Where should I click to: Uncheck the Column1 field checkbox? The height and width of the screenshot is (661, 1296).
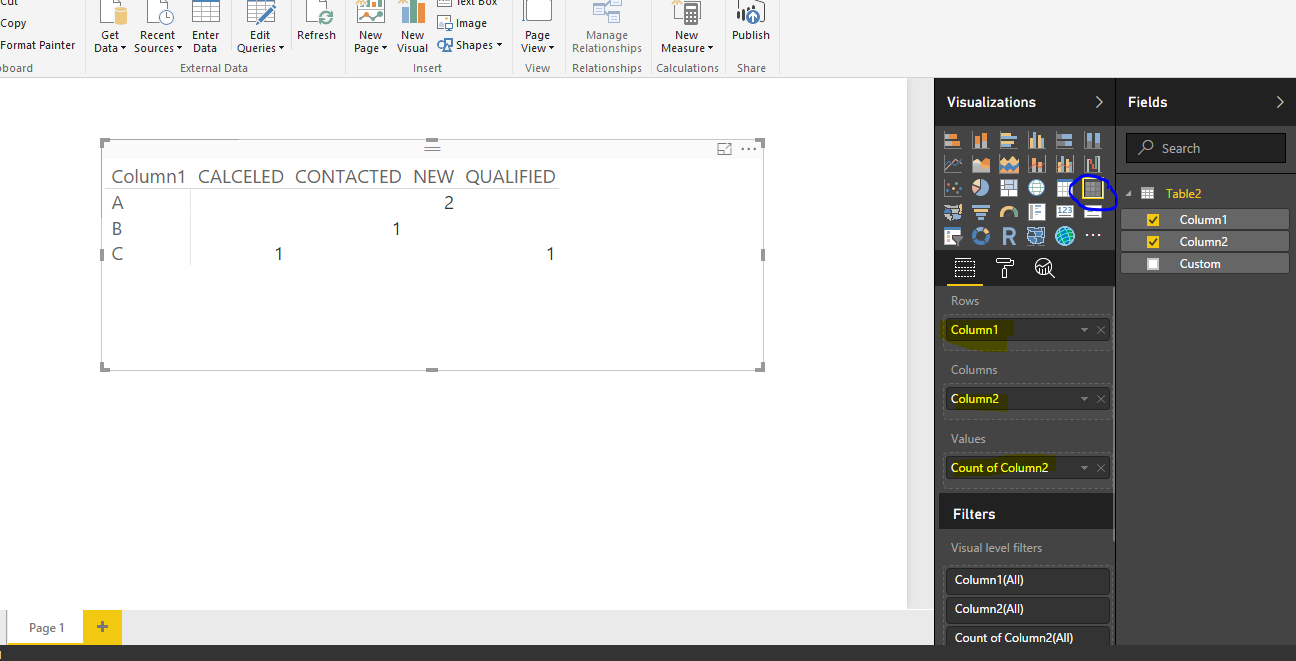[1153, 220]
